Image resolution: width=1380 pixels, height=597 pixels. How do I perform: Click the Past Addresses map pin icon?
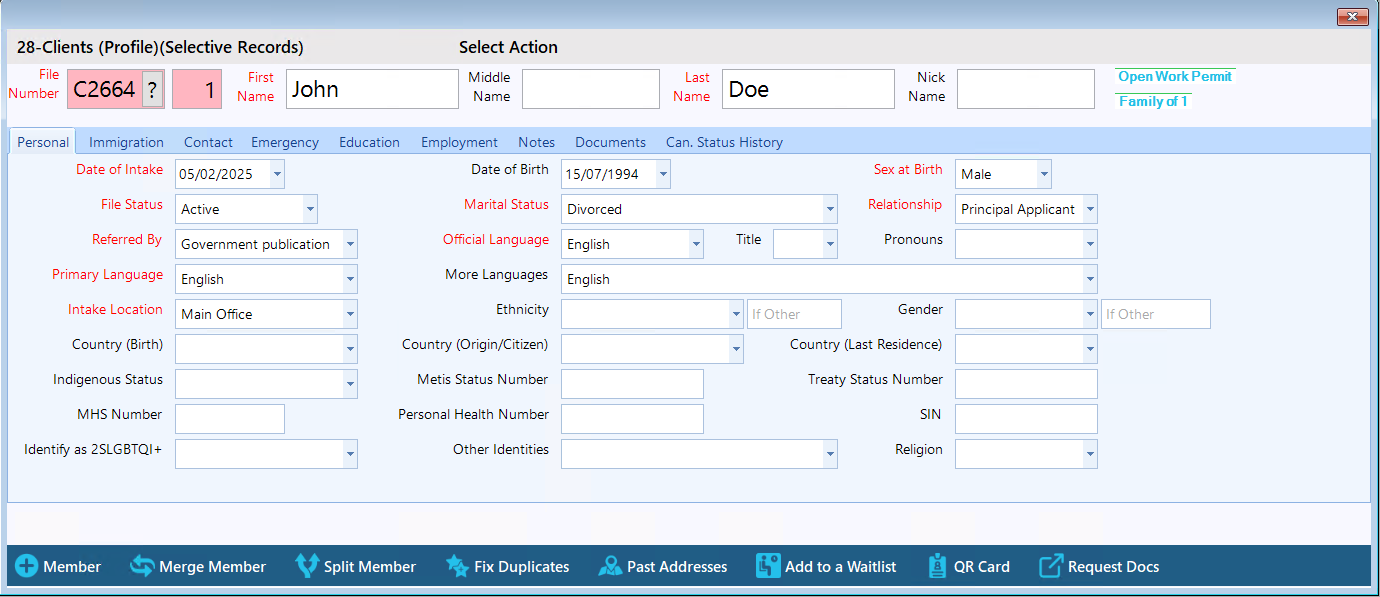click(x=610, y=566)
